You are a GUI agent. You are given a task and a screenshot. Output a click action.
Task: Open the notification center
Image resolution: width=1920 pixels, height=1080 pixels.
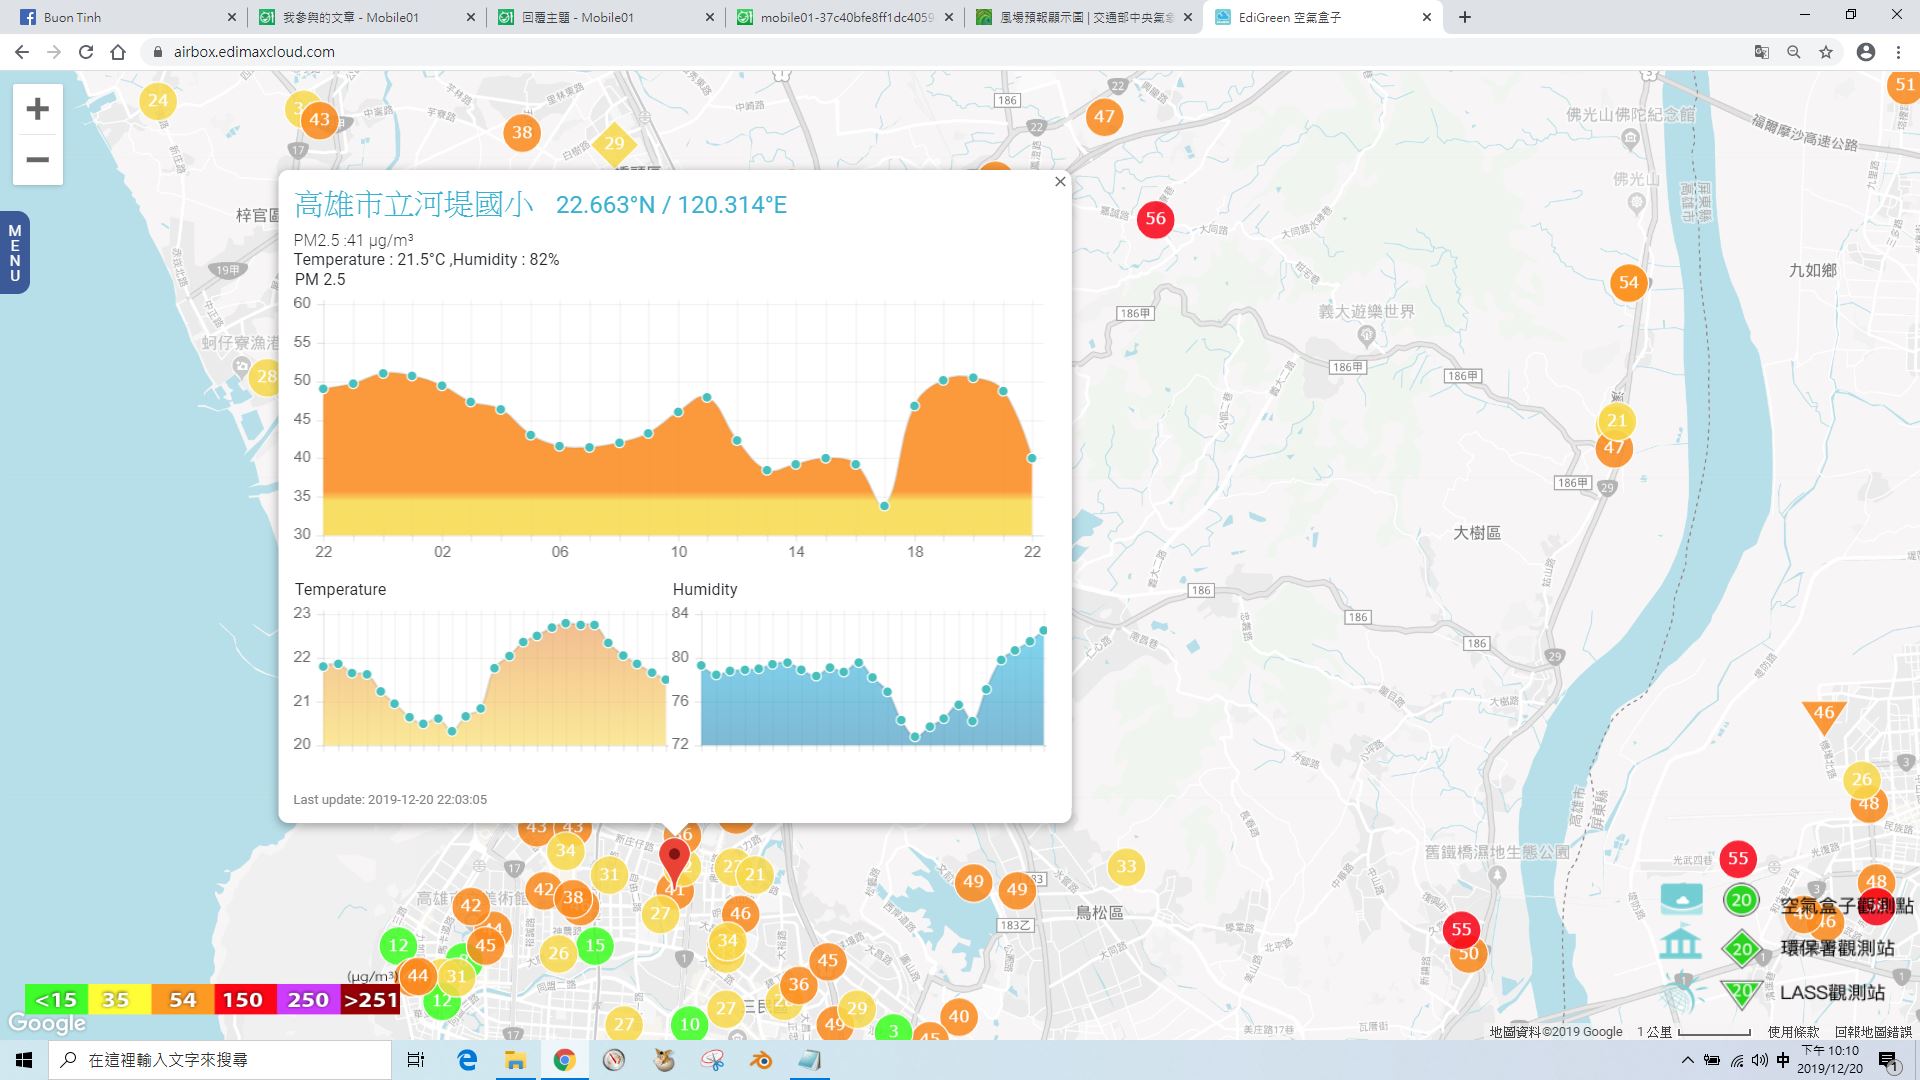click(x=1888, y=1060)
